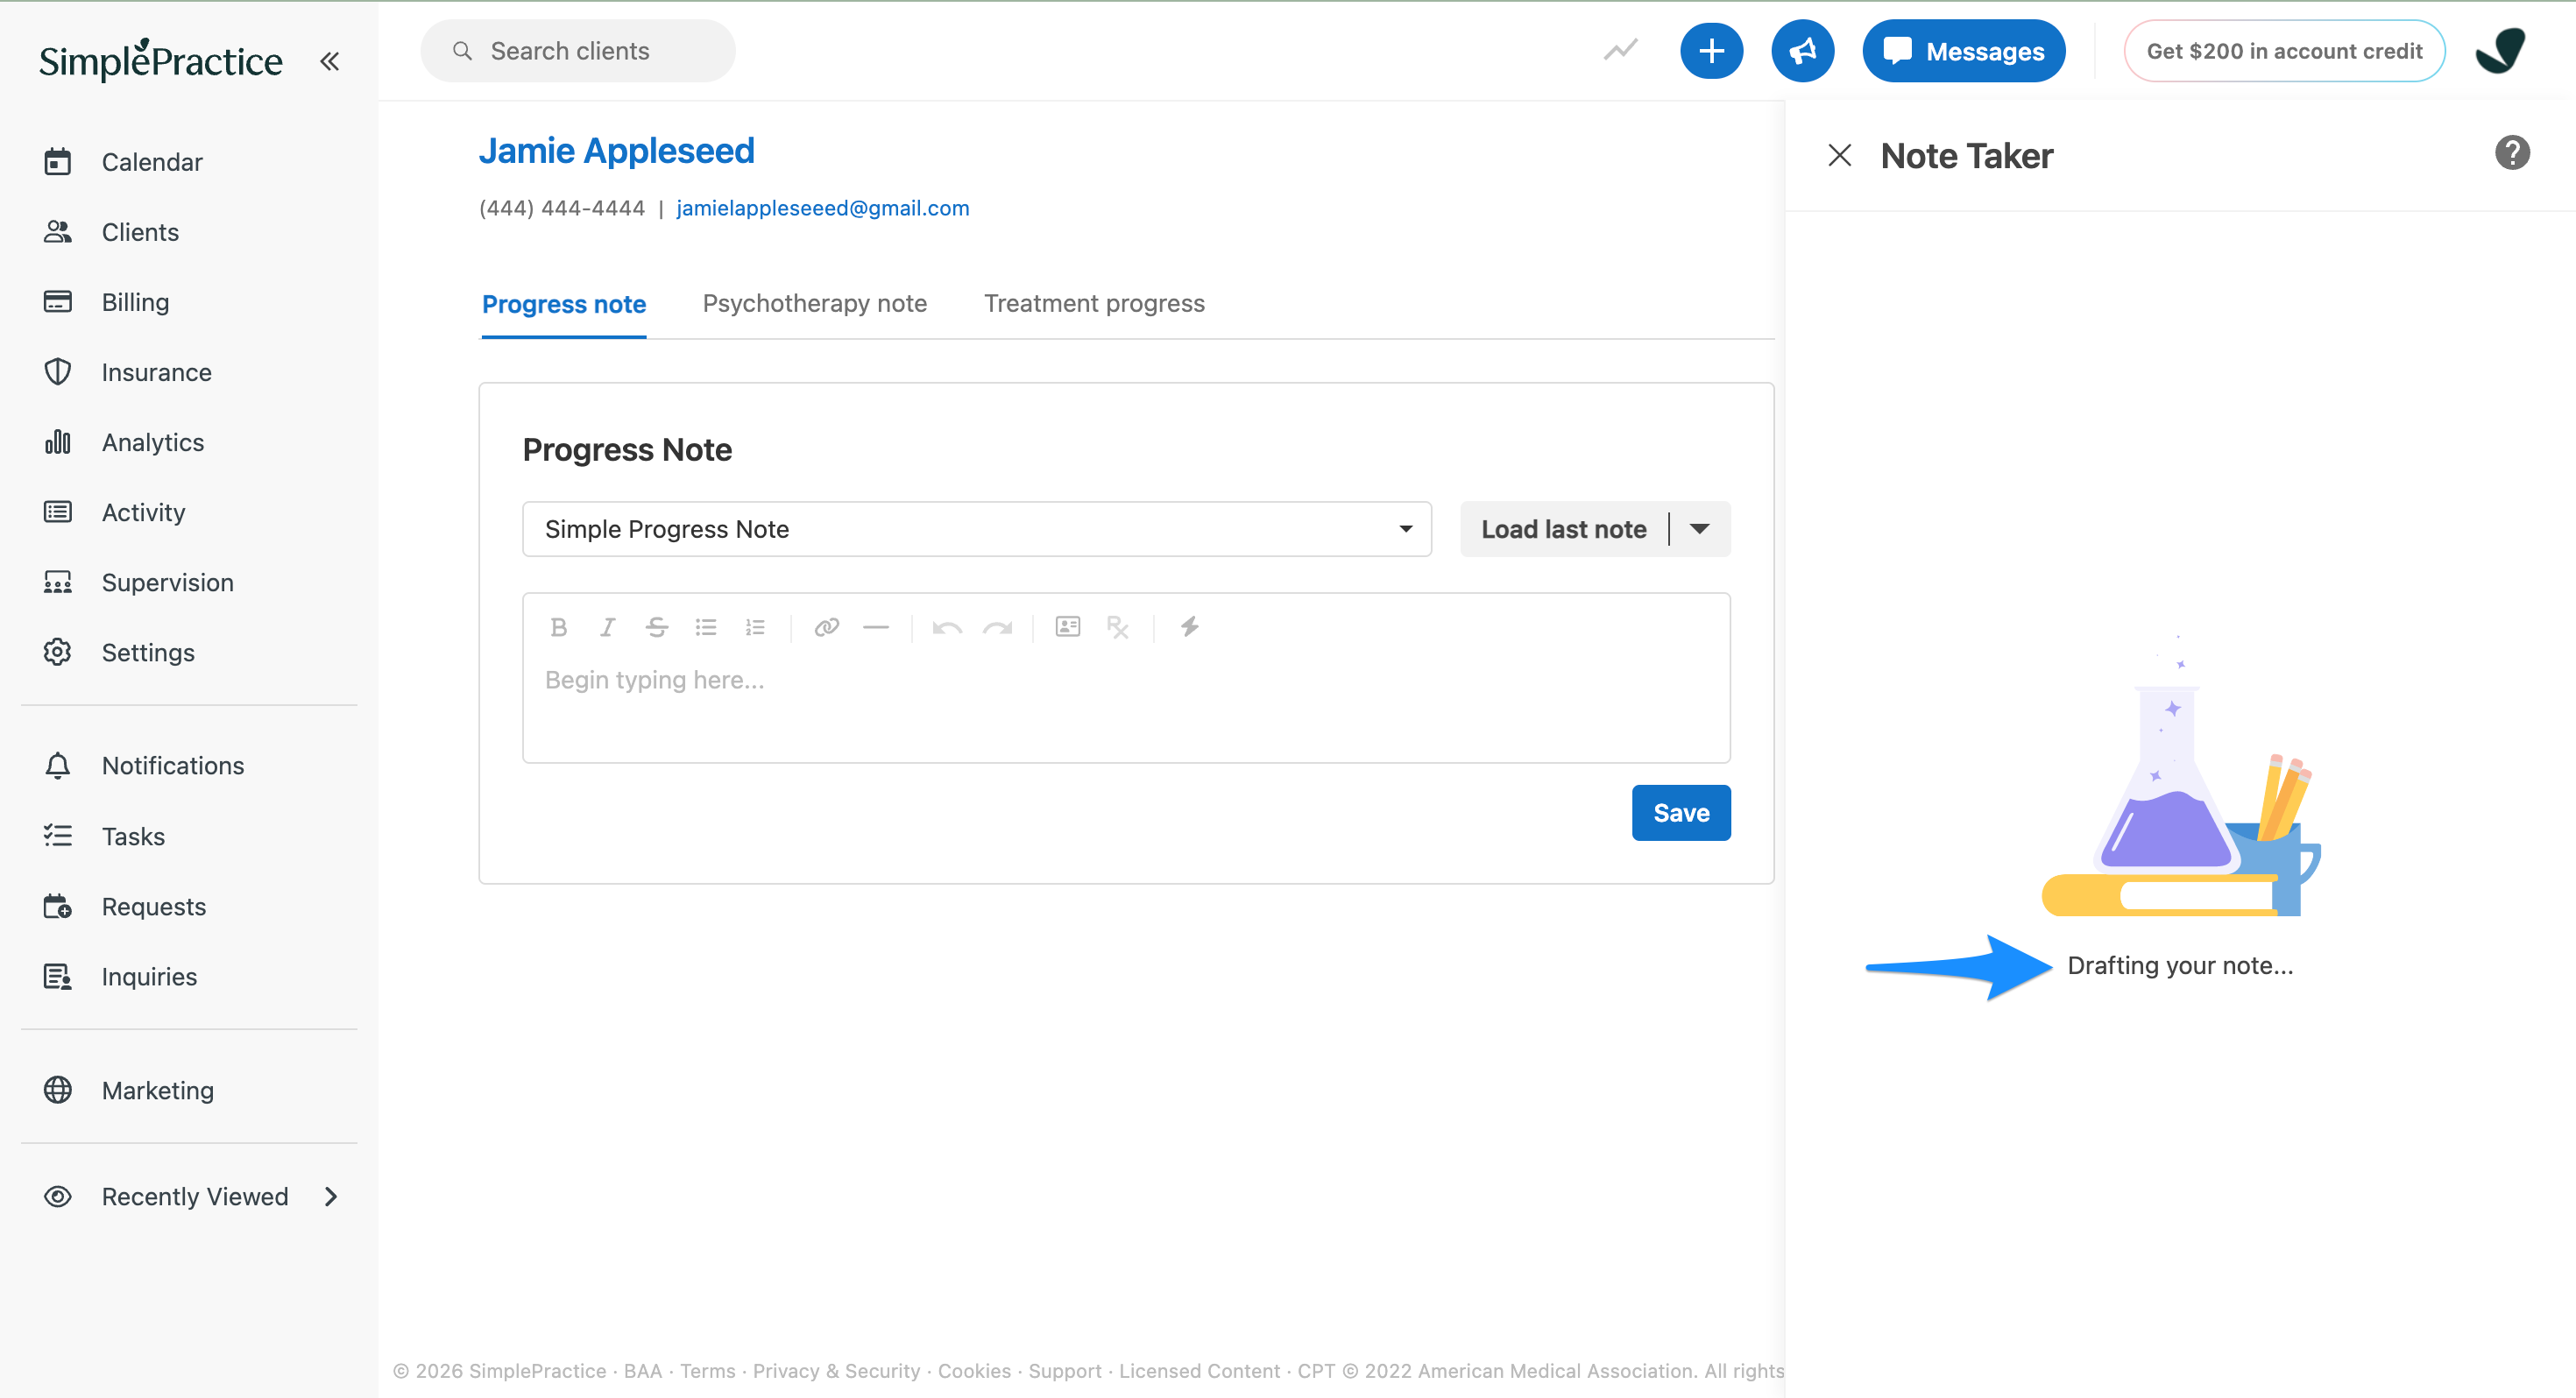Collapse the sidebar with the double chevron
This screenshot has height=1398, width=2576.
329,61
